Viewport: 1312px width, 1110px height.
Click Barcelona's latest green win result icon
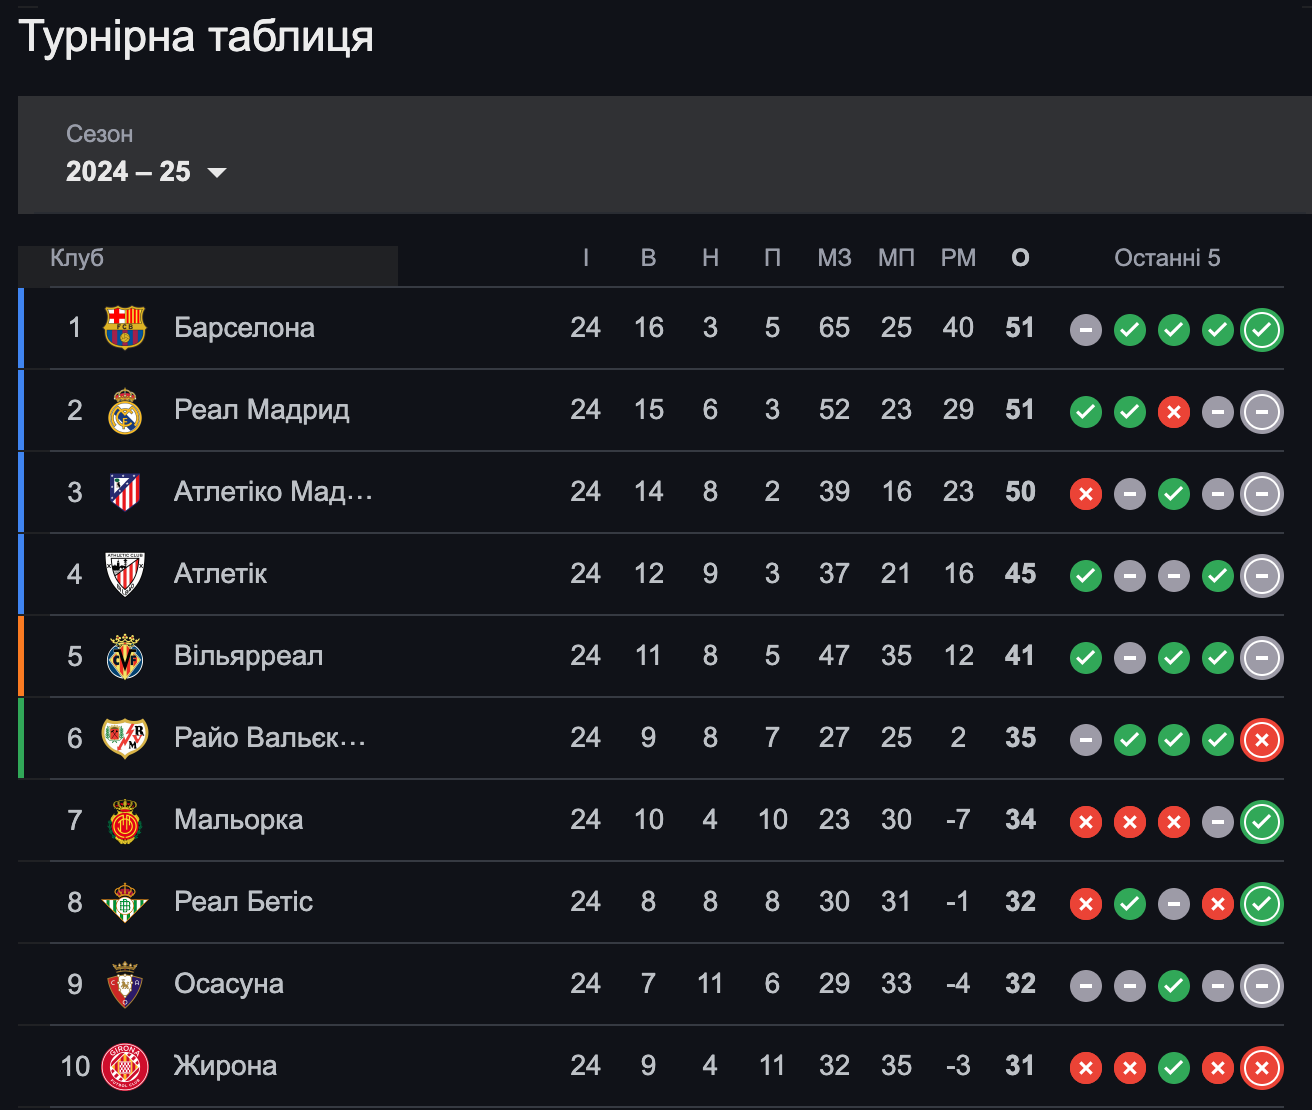[1262, 329]
